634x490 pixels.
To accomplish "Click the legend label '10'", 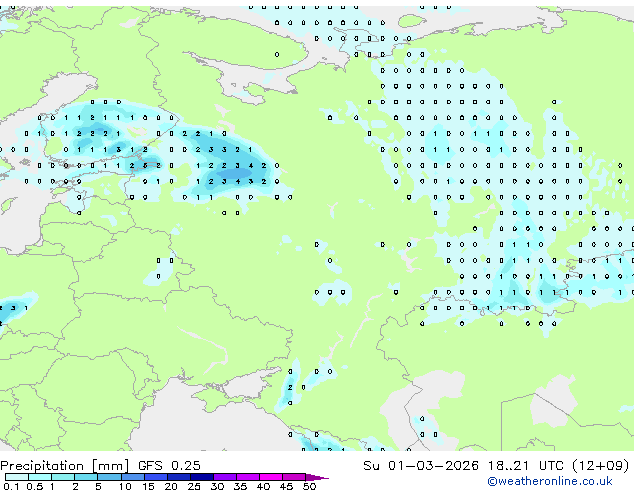I will click(x=125, y=486).
